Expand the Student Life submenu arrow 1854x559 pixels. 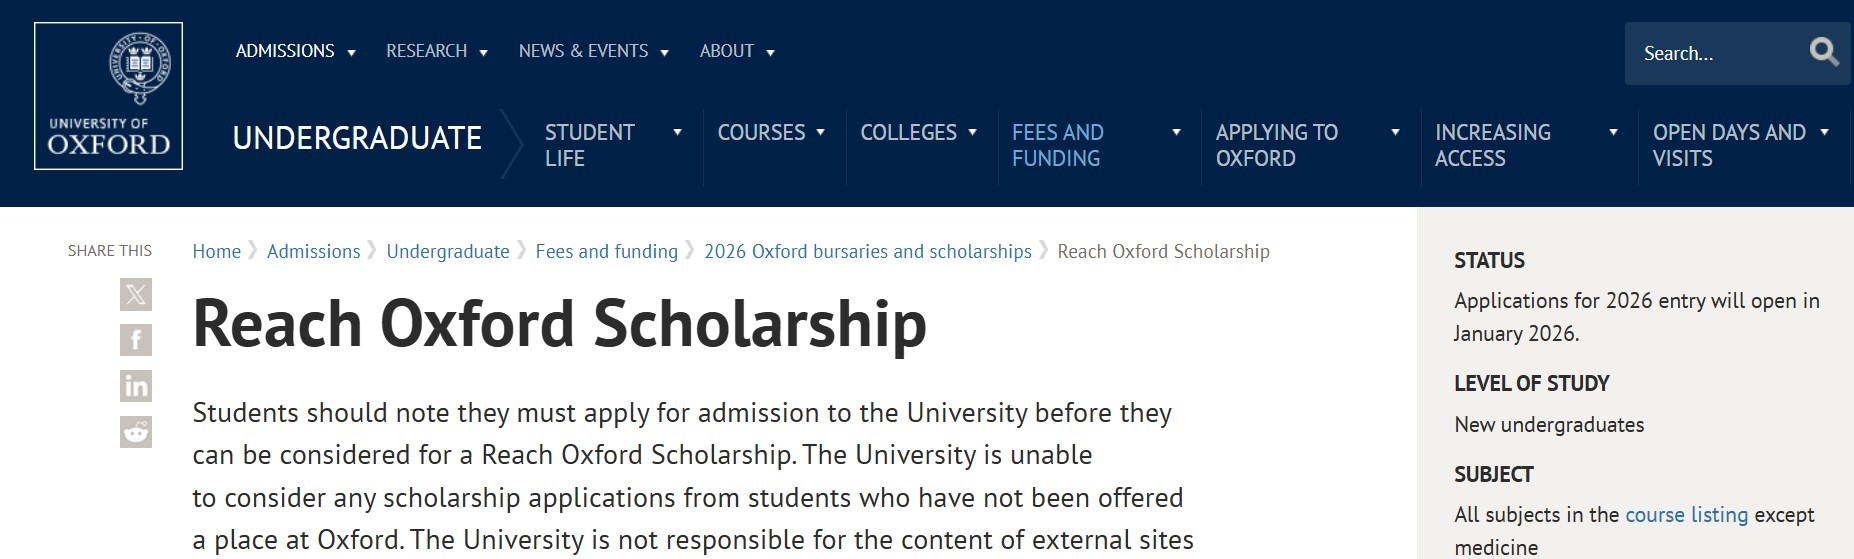[x=677, y=132]
